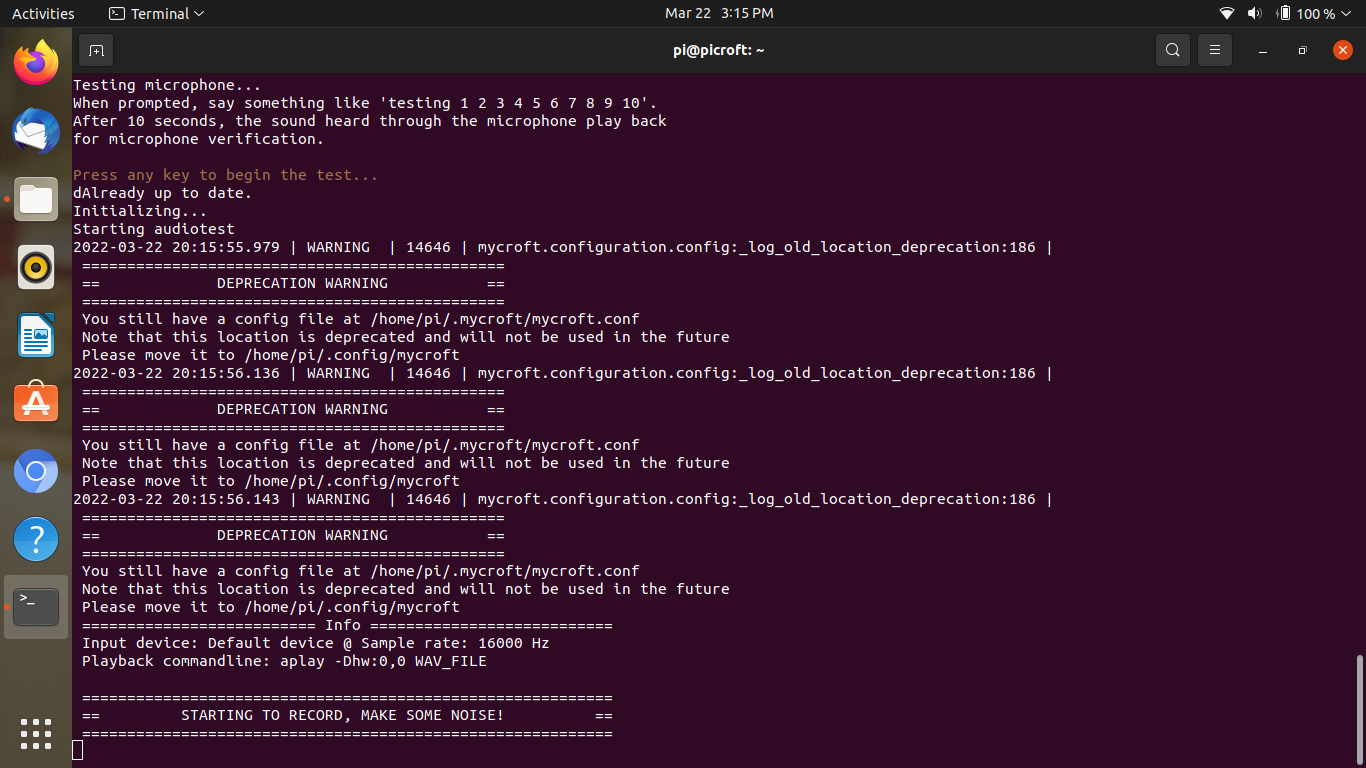The image size is (1366, 768).
Task: Click the 'pi@picroft: ~' window title
Action: tap(719, 50)
